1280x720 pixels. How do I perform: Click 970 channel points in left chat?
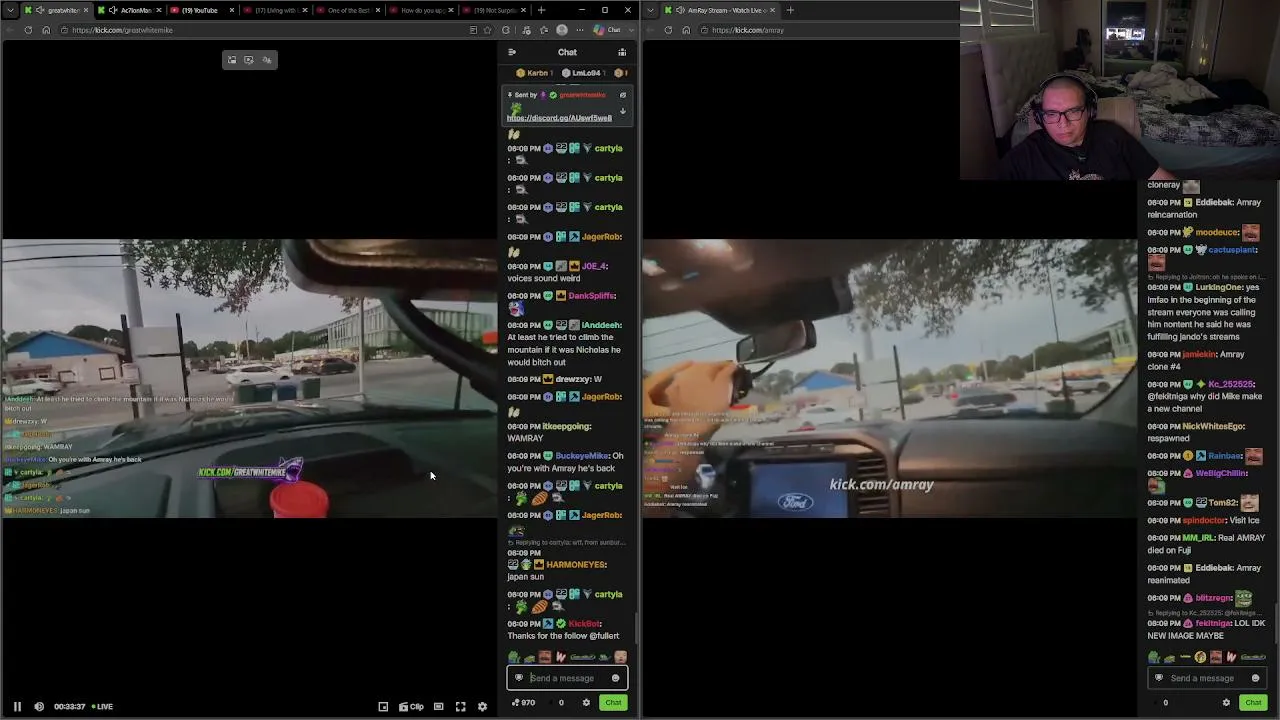click(523, 702)
